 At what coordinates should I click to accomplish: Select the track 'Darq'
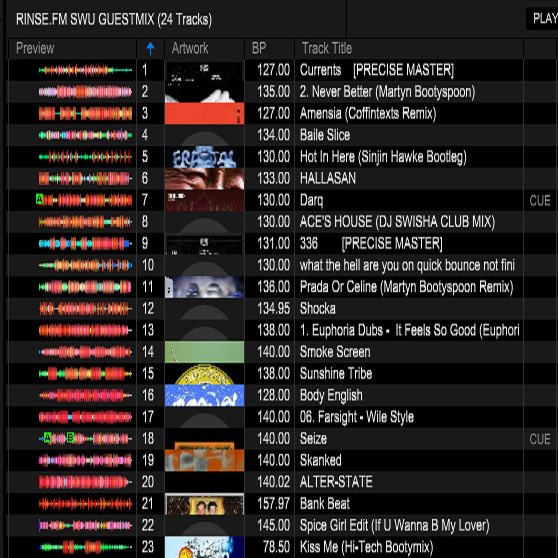311,200
